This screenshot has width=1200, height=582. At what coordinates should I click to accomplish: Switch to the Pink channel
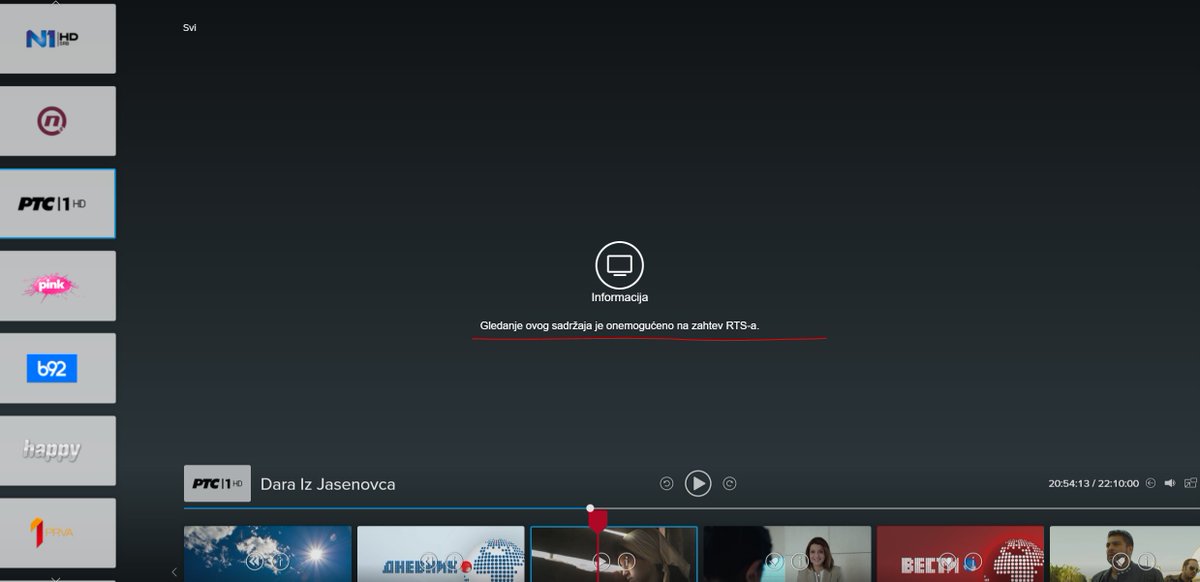[57, 286]
